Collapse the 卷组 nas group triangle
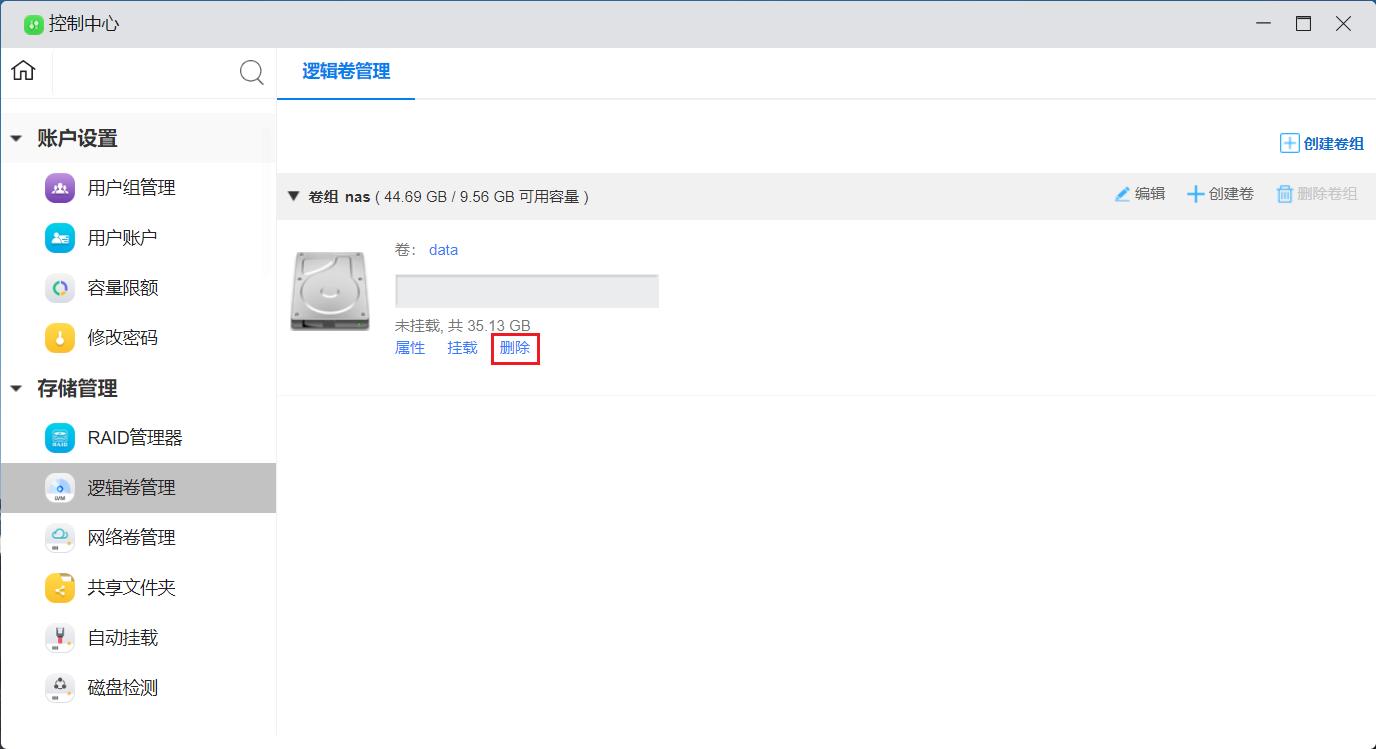The width and height of the screenshot is (1376, 749). [293, 196]
